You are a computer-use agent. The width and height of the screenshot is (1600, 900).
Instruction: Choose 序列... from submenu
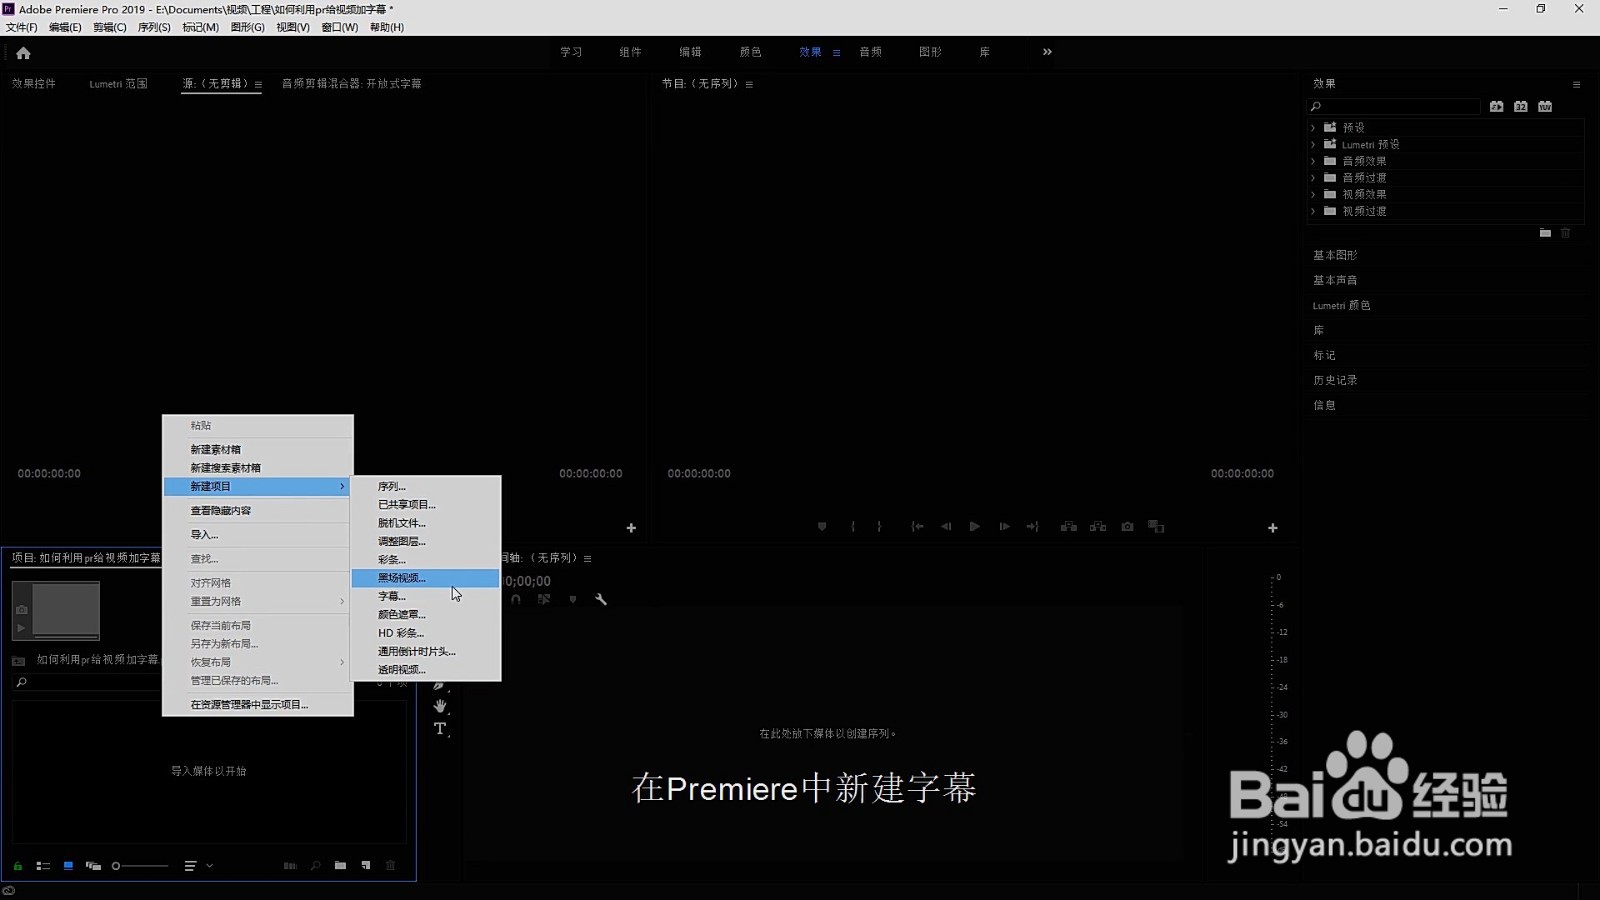click(426, 486)
